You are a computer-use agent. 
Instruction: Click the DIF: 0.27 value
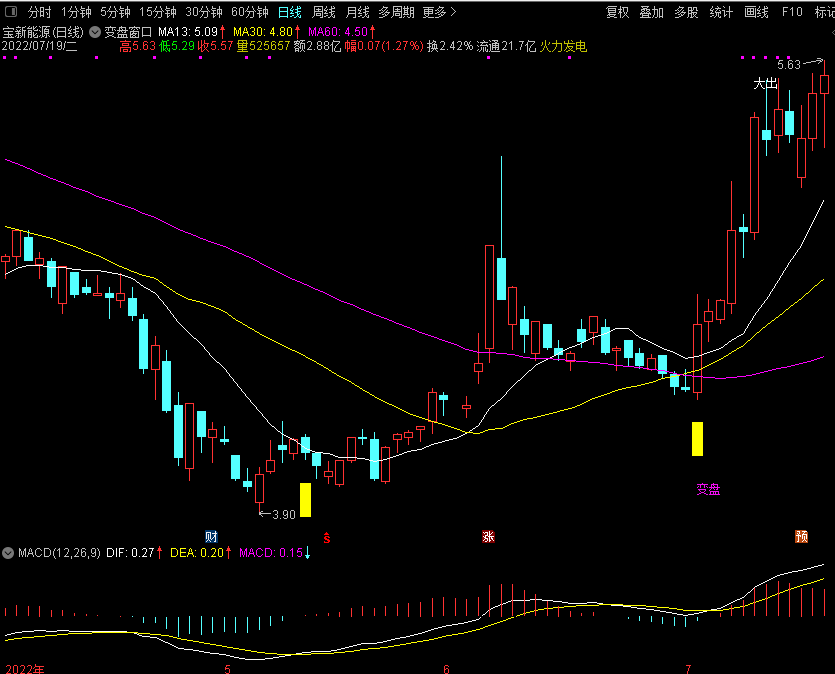coord(130,553)
